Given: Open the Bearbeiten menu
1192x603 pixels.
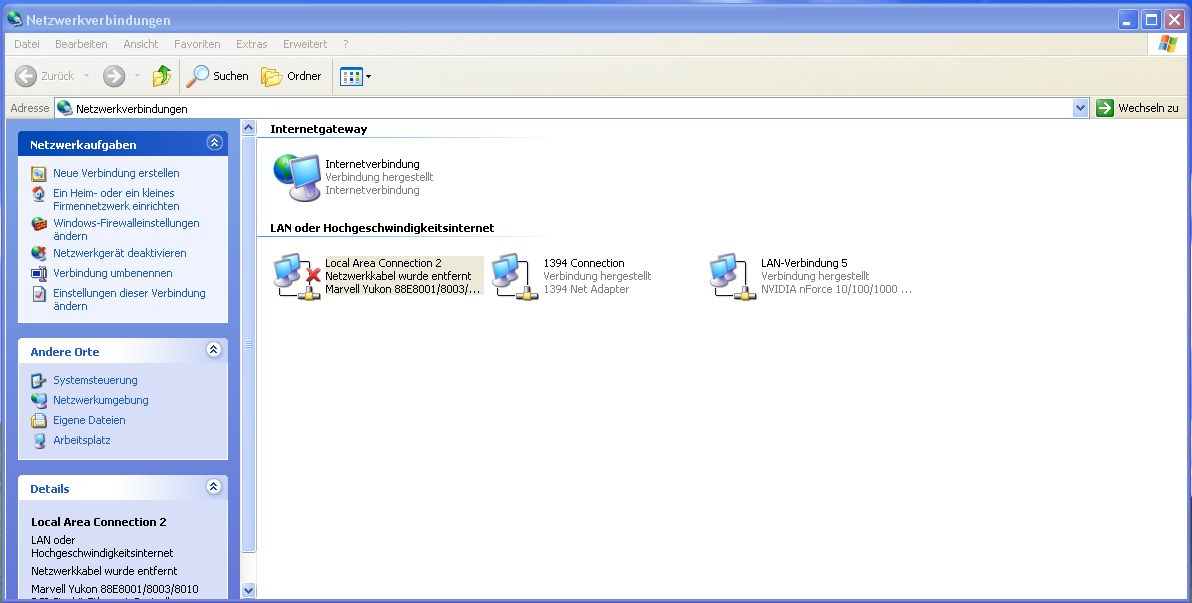Looking at the screenshot, I should click(81, 44).
